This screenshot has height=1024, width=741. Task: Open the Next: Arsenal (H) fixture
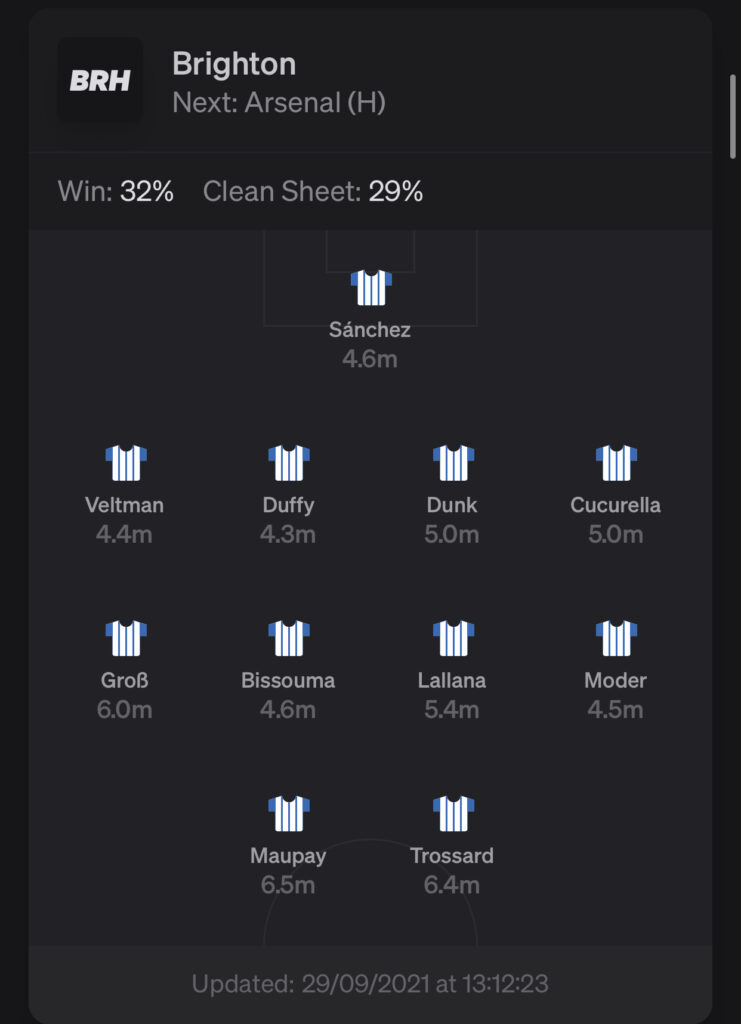click(279, 103)
